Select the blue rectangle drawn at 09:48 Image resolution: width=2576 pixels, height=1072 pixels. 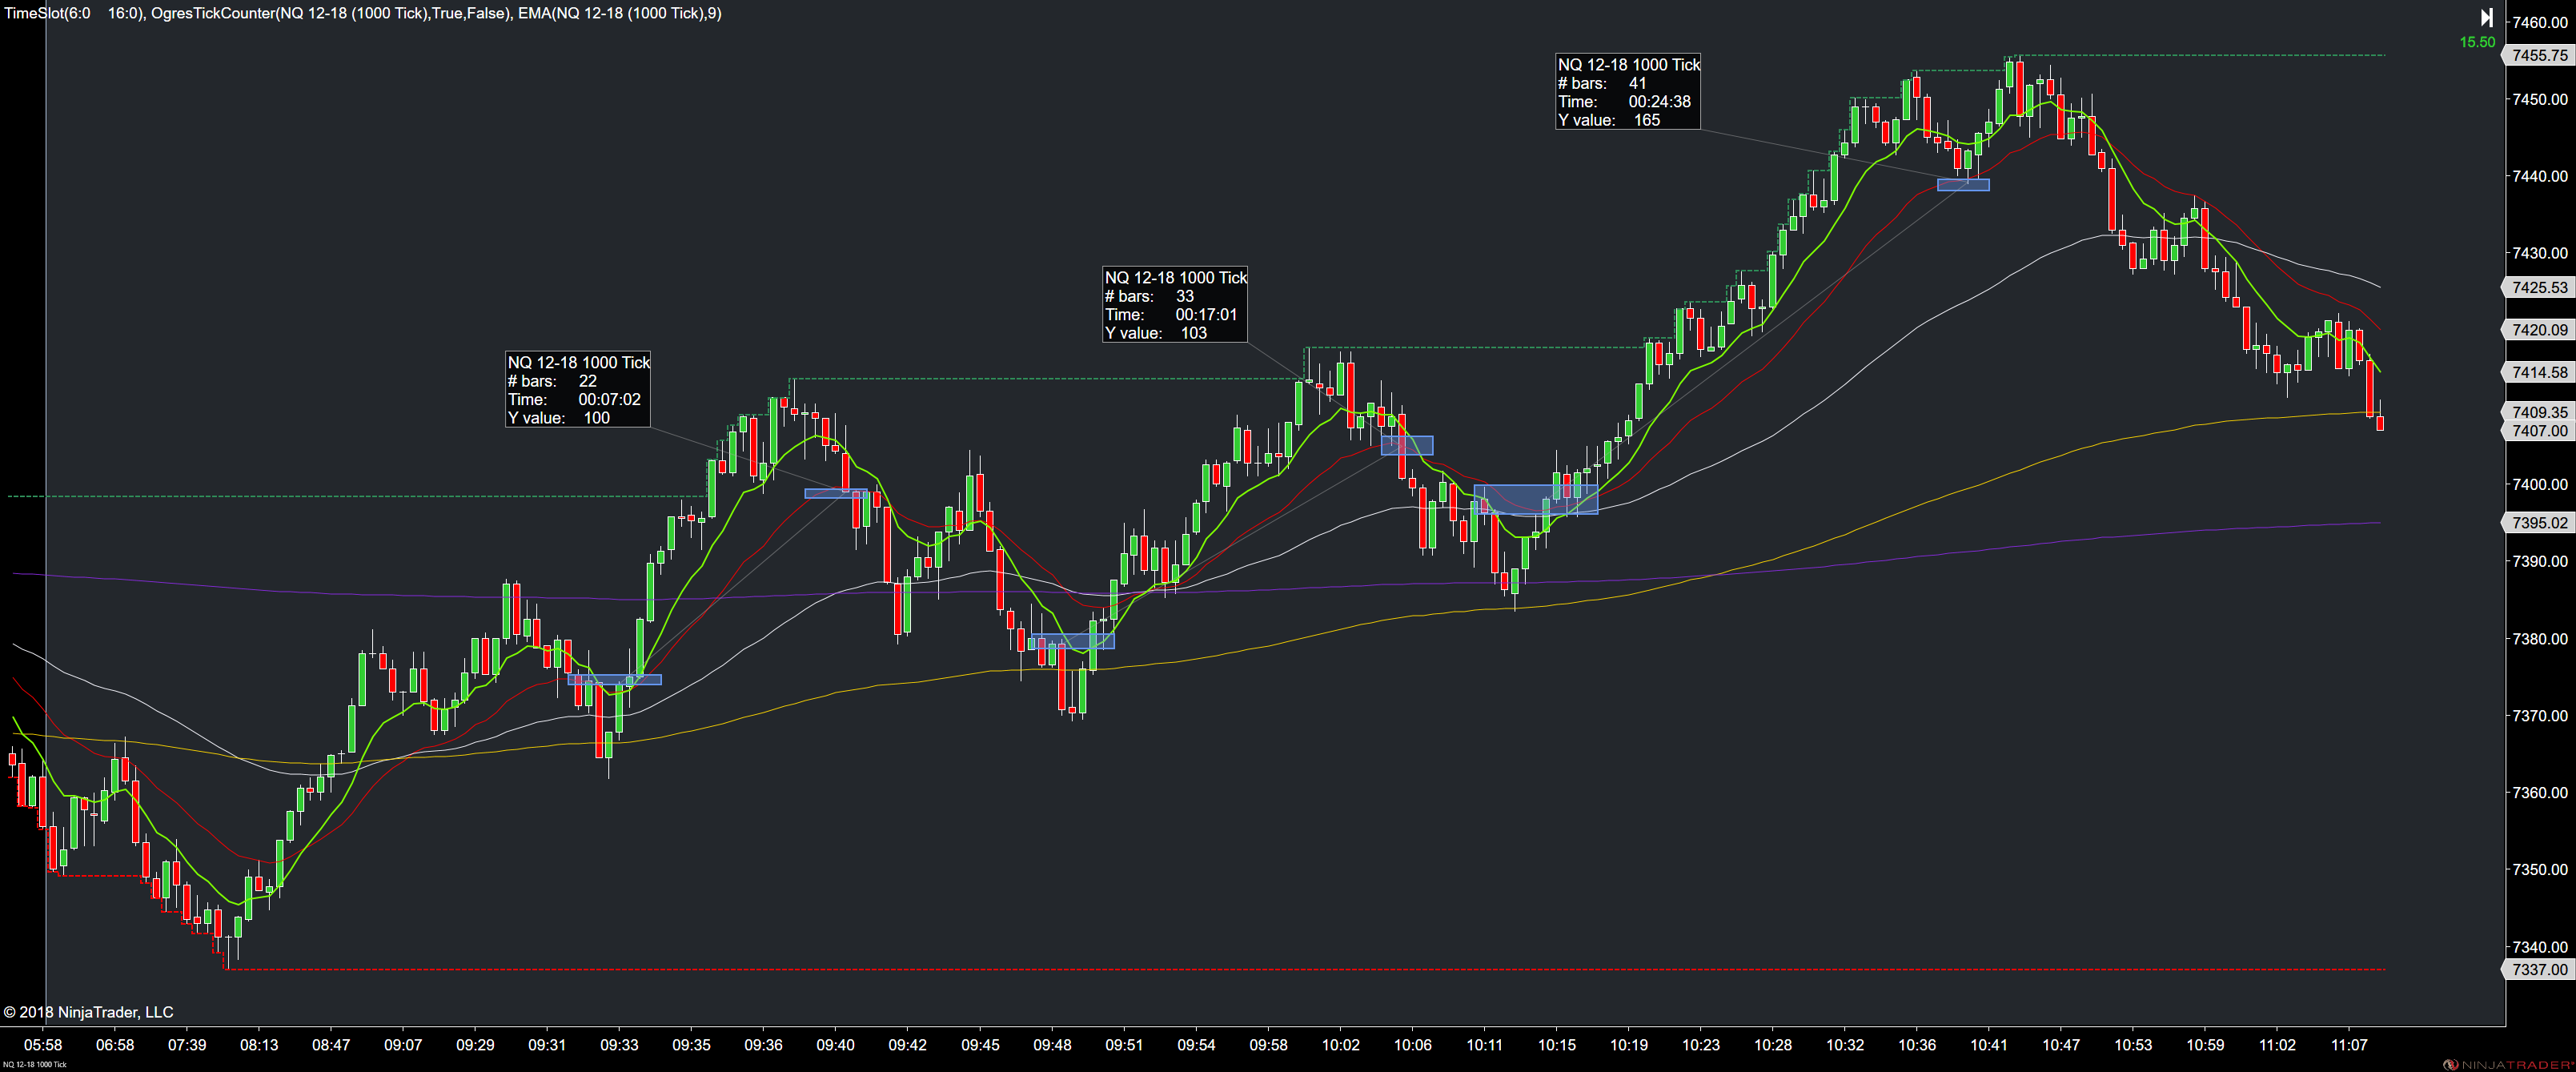[x=1071, y=641]
